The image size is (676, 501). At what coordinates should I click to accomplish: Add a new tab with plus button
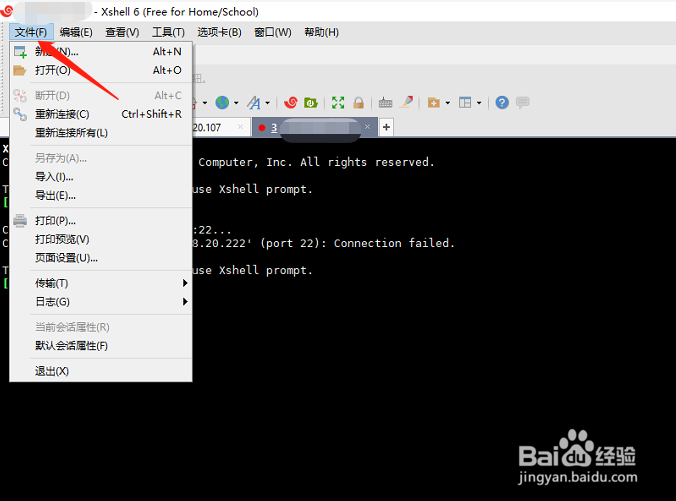coord(386,127)
